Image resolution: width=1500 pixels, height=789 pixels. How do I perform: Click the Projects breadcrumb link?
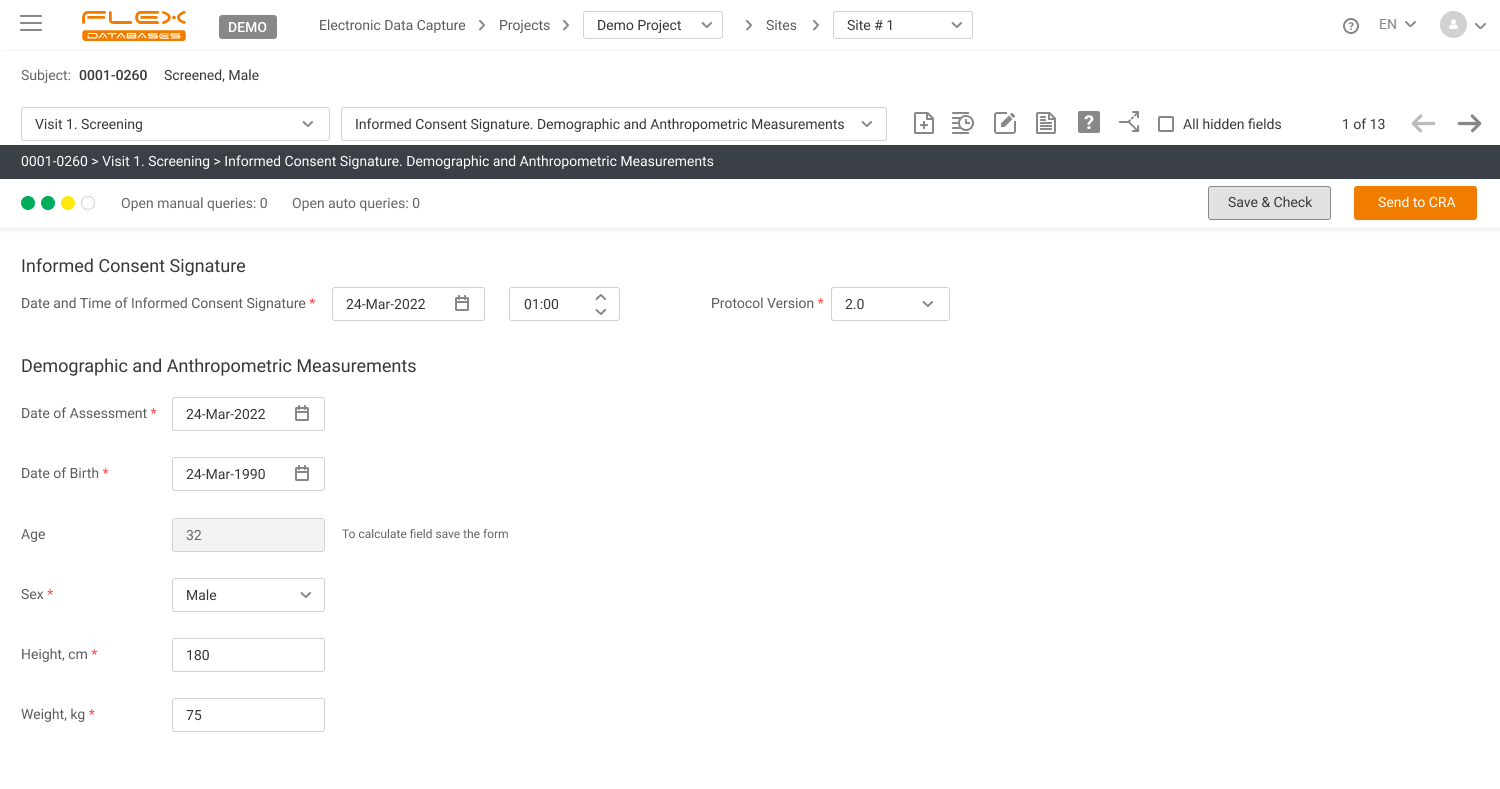pyautogui.click(x=524, y=25)
